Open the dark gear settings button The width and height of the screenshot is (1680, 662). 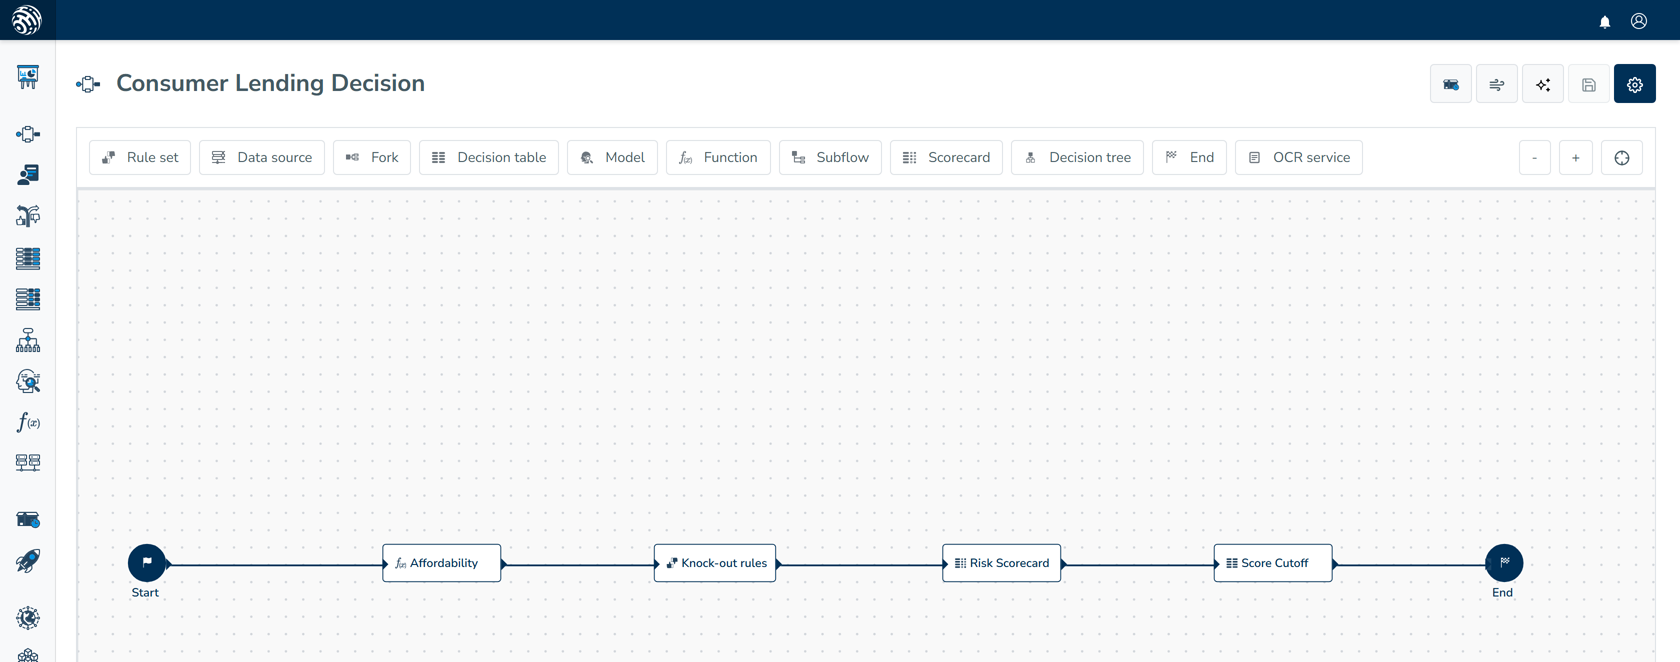tap(1635, 84)
